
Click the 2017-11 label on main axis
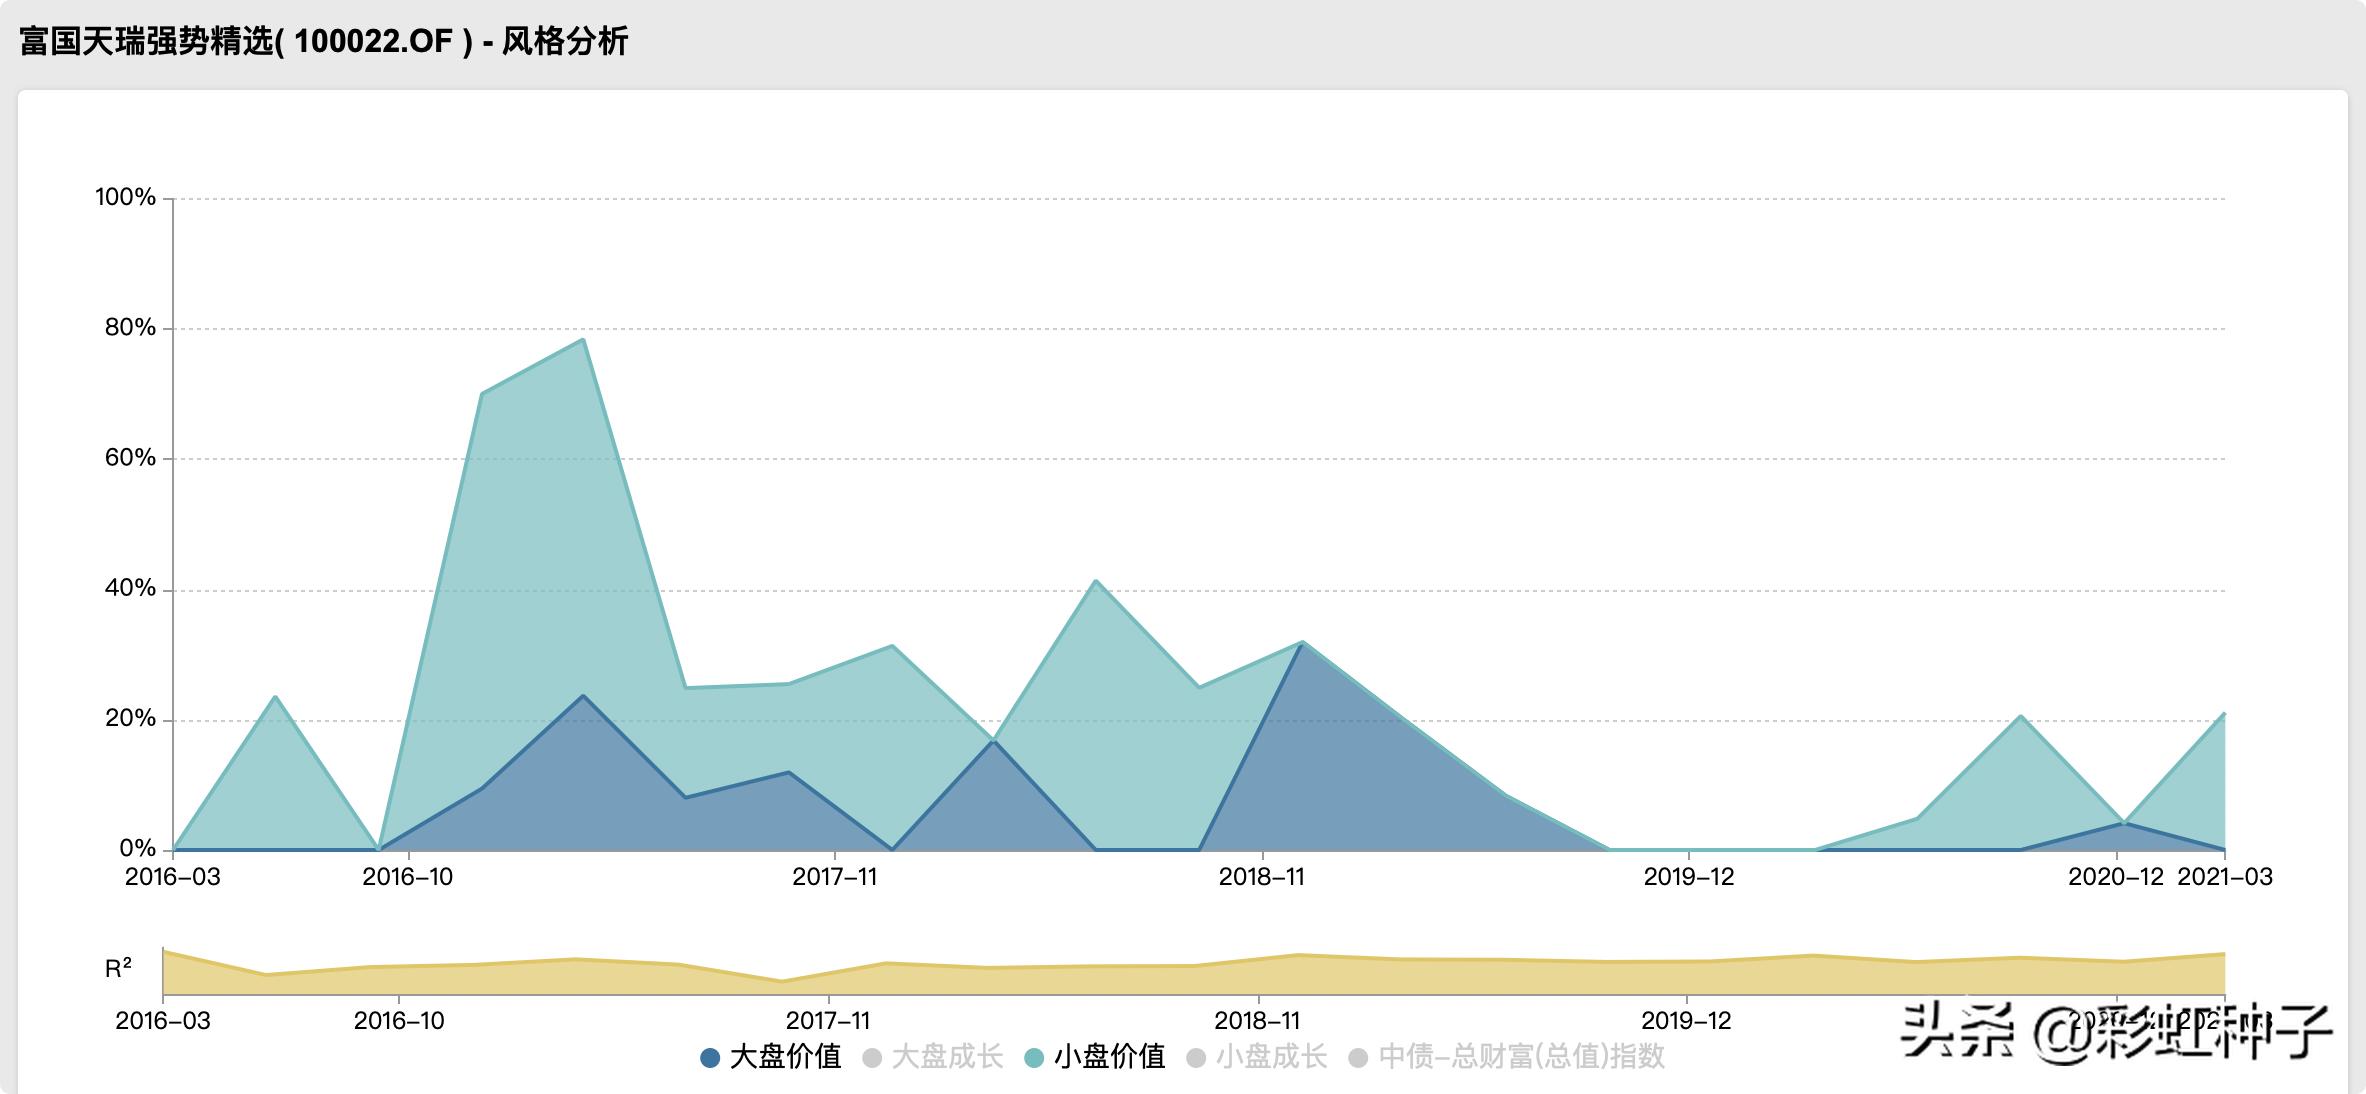[x=834, y=877]
